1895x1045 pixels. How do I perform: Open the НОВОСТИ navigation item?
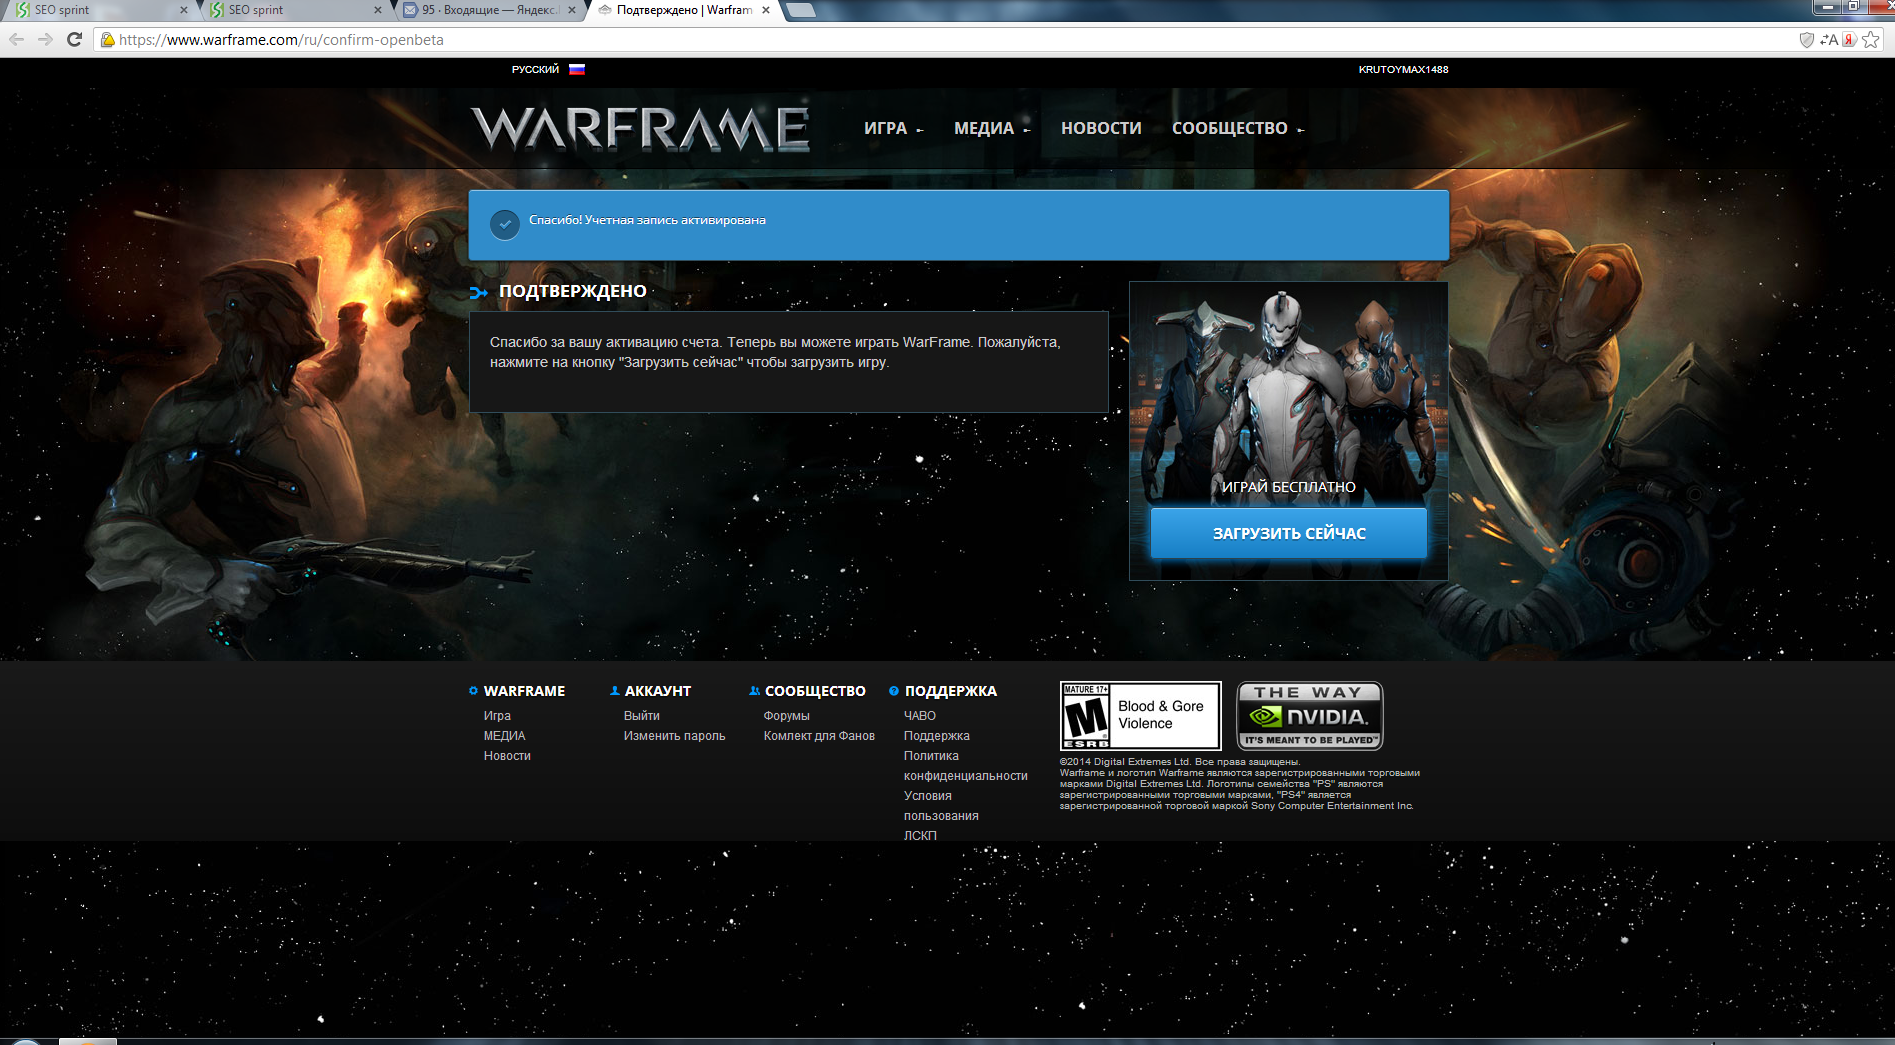click(x=1101, y=128)
